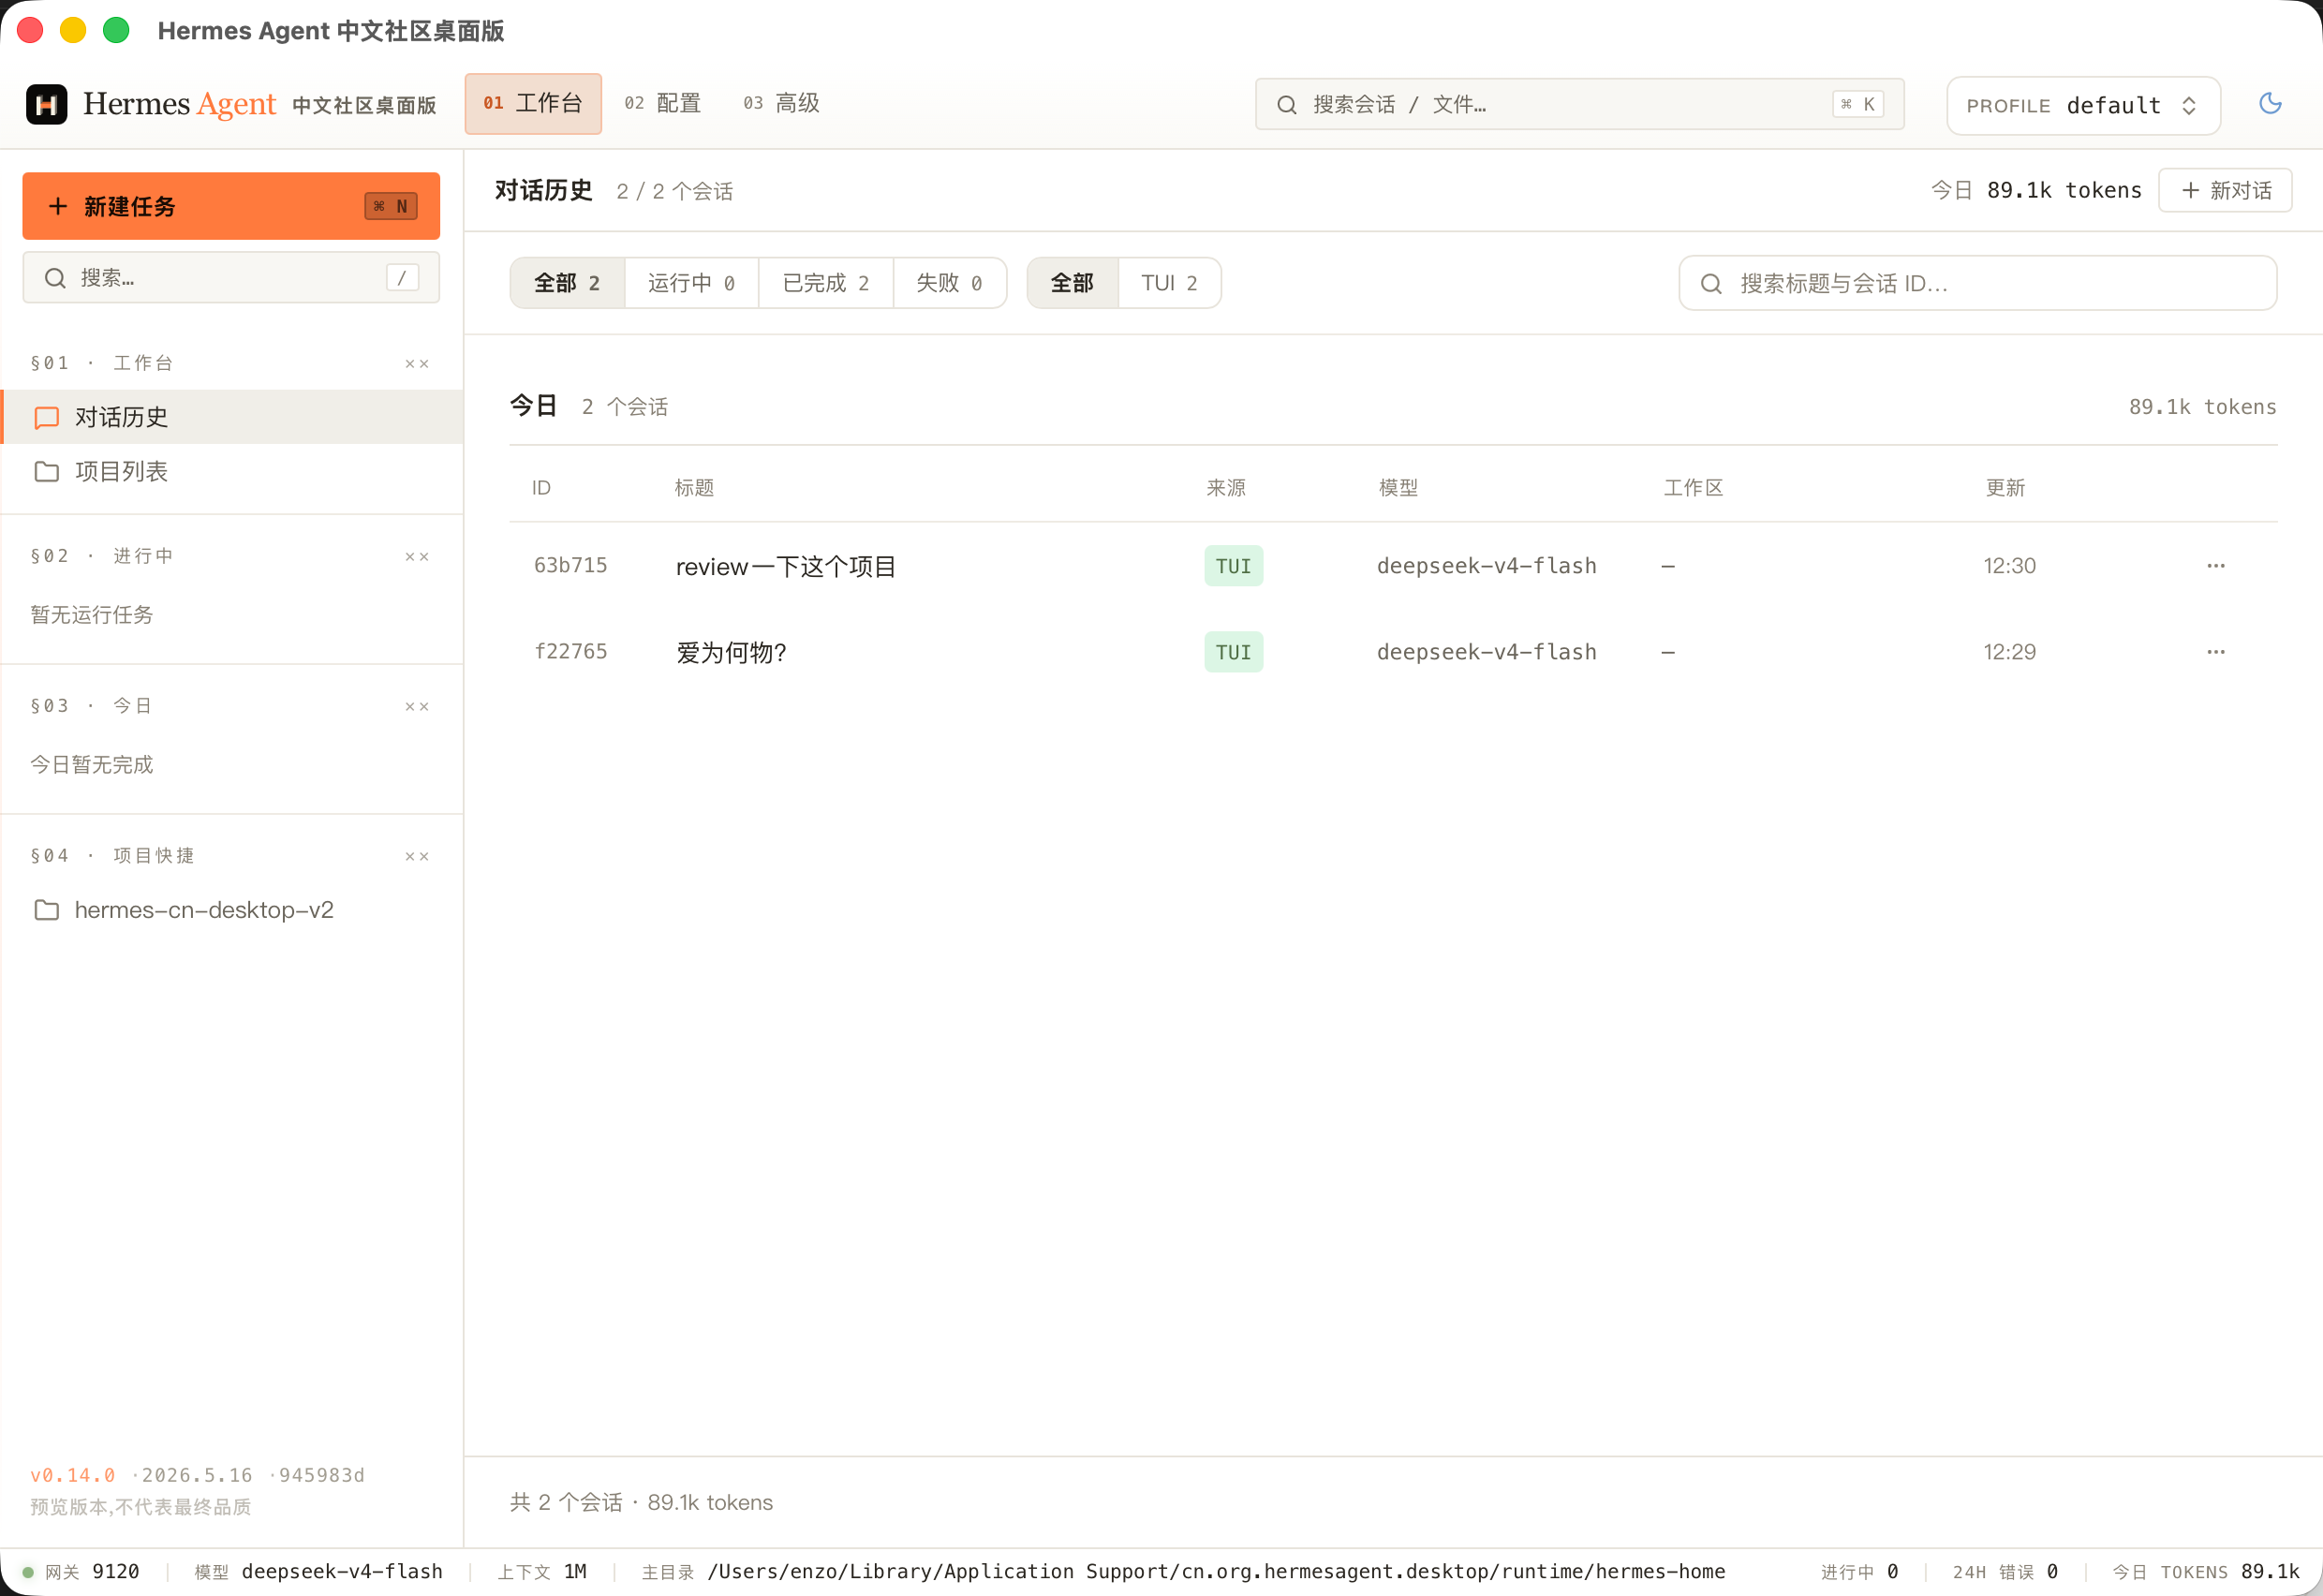This screenshot has height=1596, width=2323.
Task: Click the 上下文 1M status entry
Action: point(542,1572)
